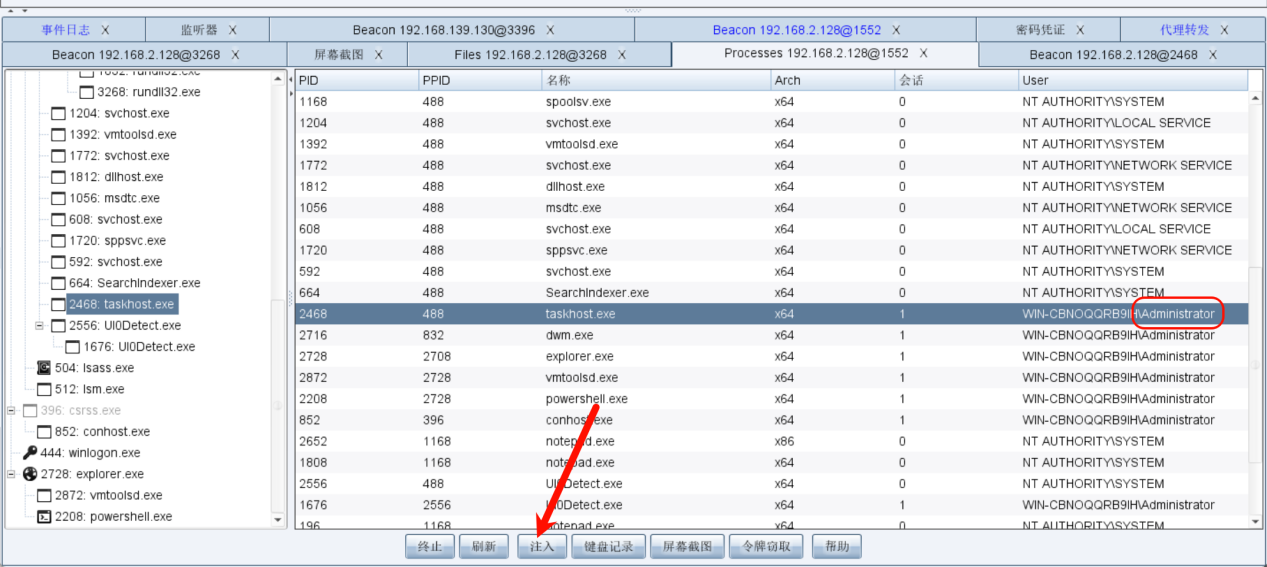Click the 令牌窃取 steal token button
Screen dimensions: 1267x567
coord(766,546)
